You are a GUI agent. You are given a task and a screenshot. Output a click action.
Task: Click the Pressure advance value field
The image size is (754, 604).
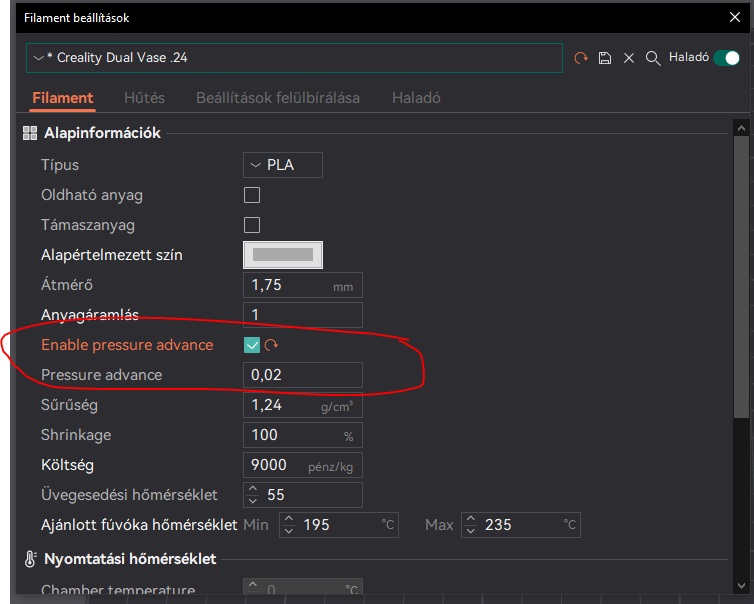click(x=303, y=375)
